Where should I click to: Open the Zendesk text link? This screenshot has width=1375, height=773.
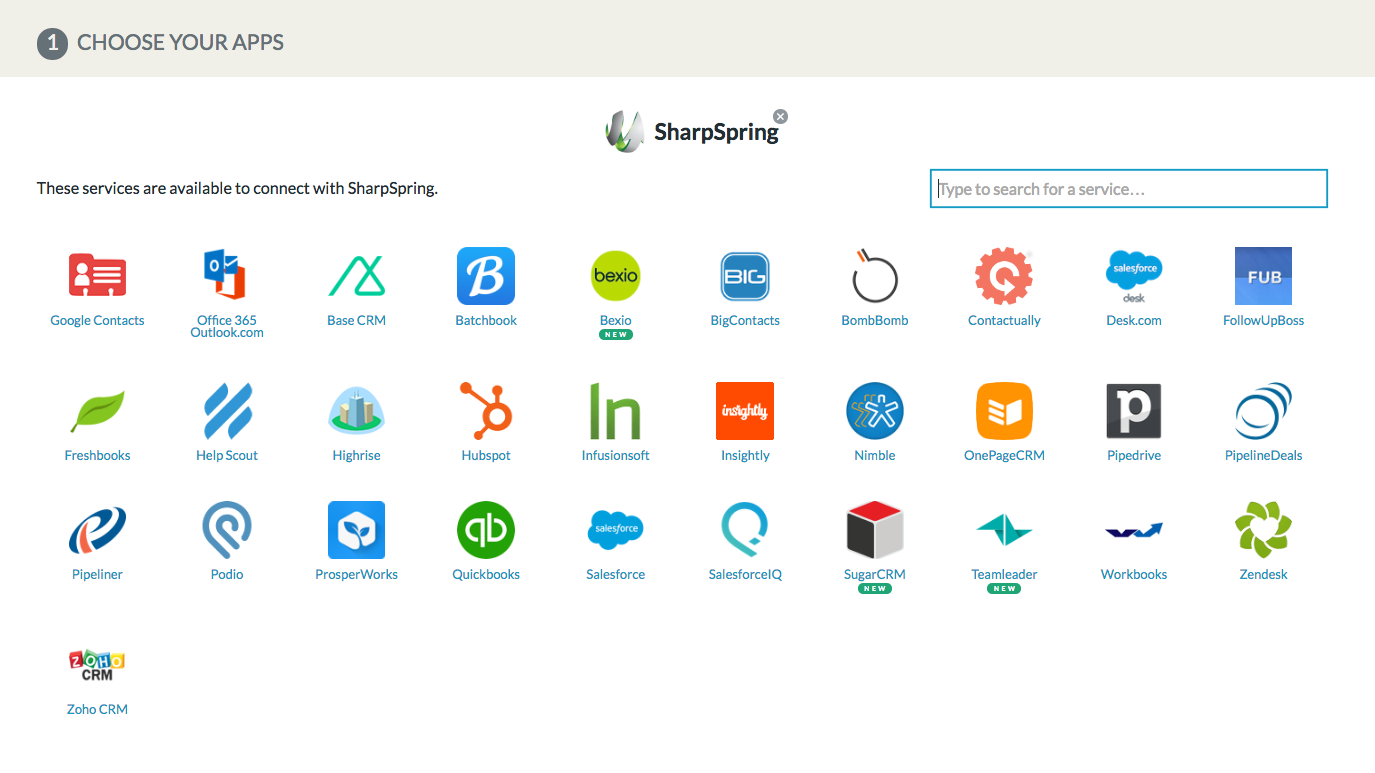(1264, 575)
